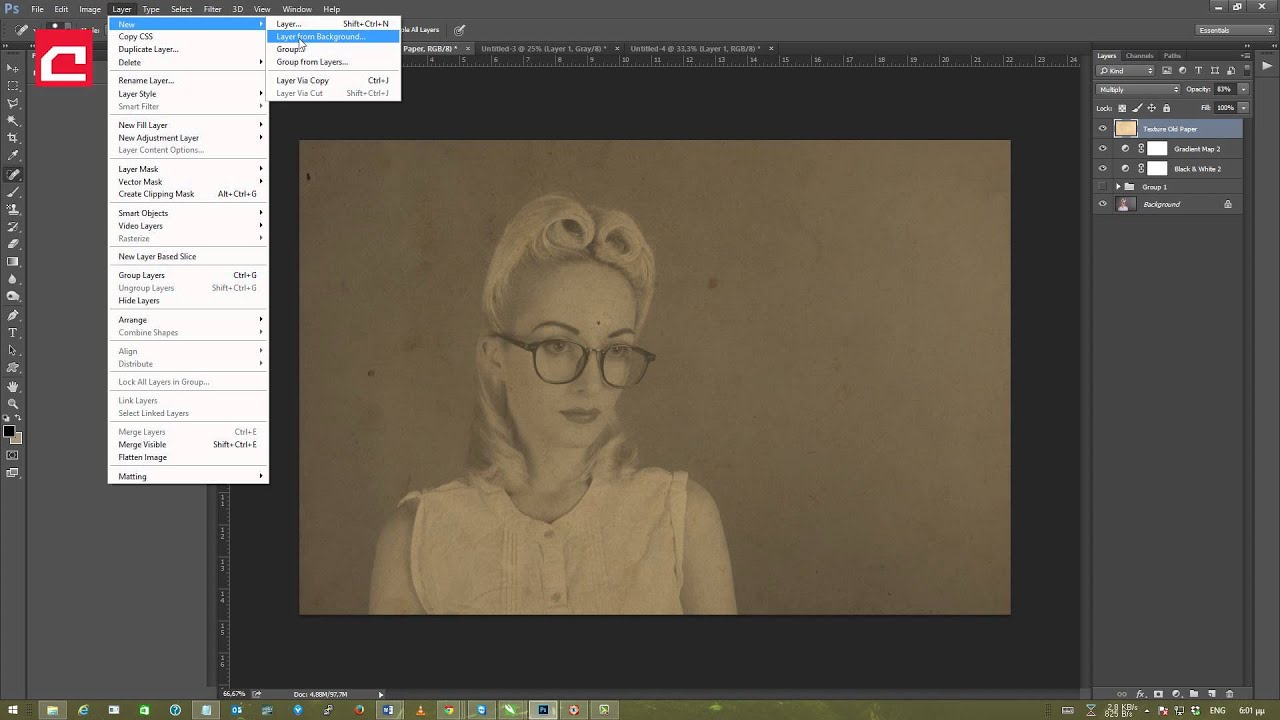Delete layer using the trash icon
This screenshot has height=720, width=1280.
click(x=1229, y=694)
